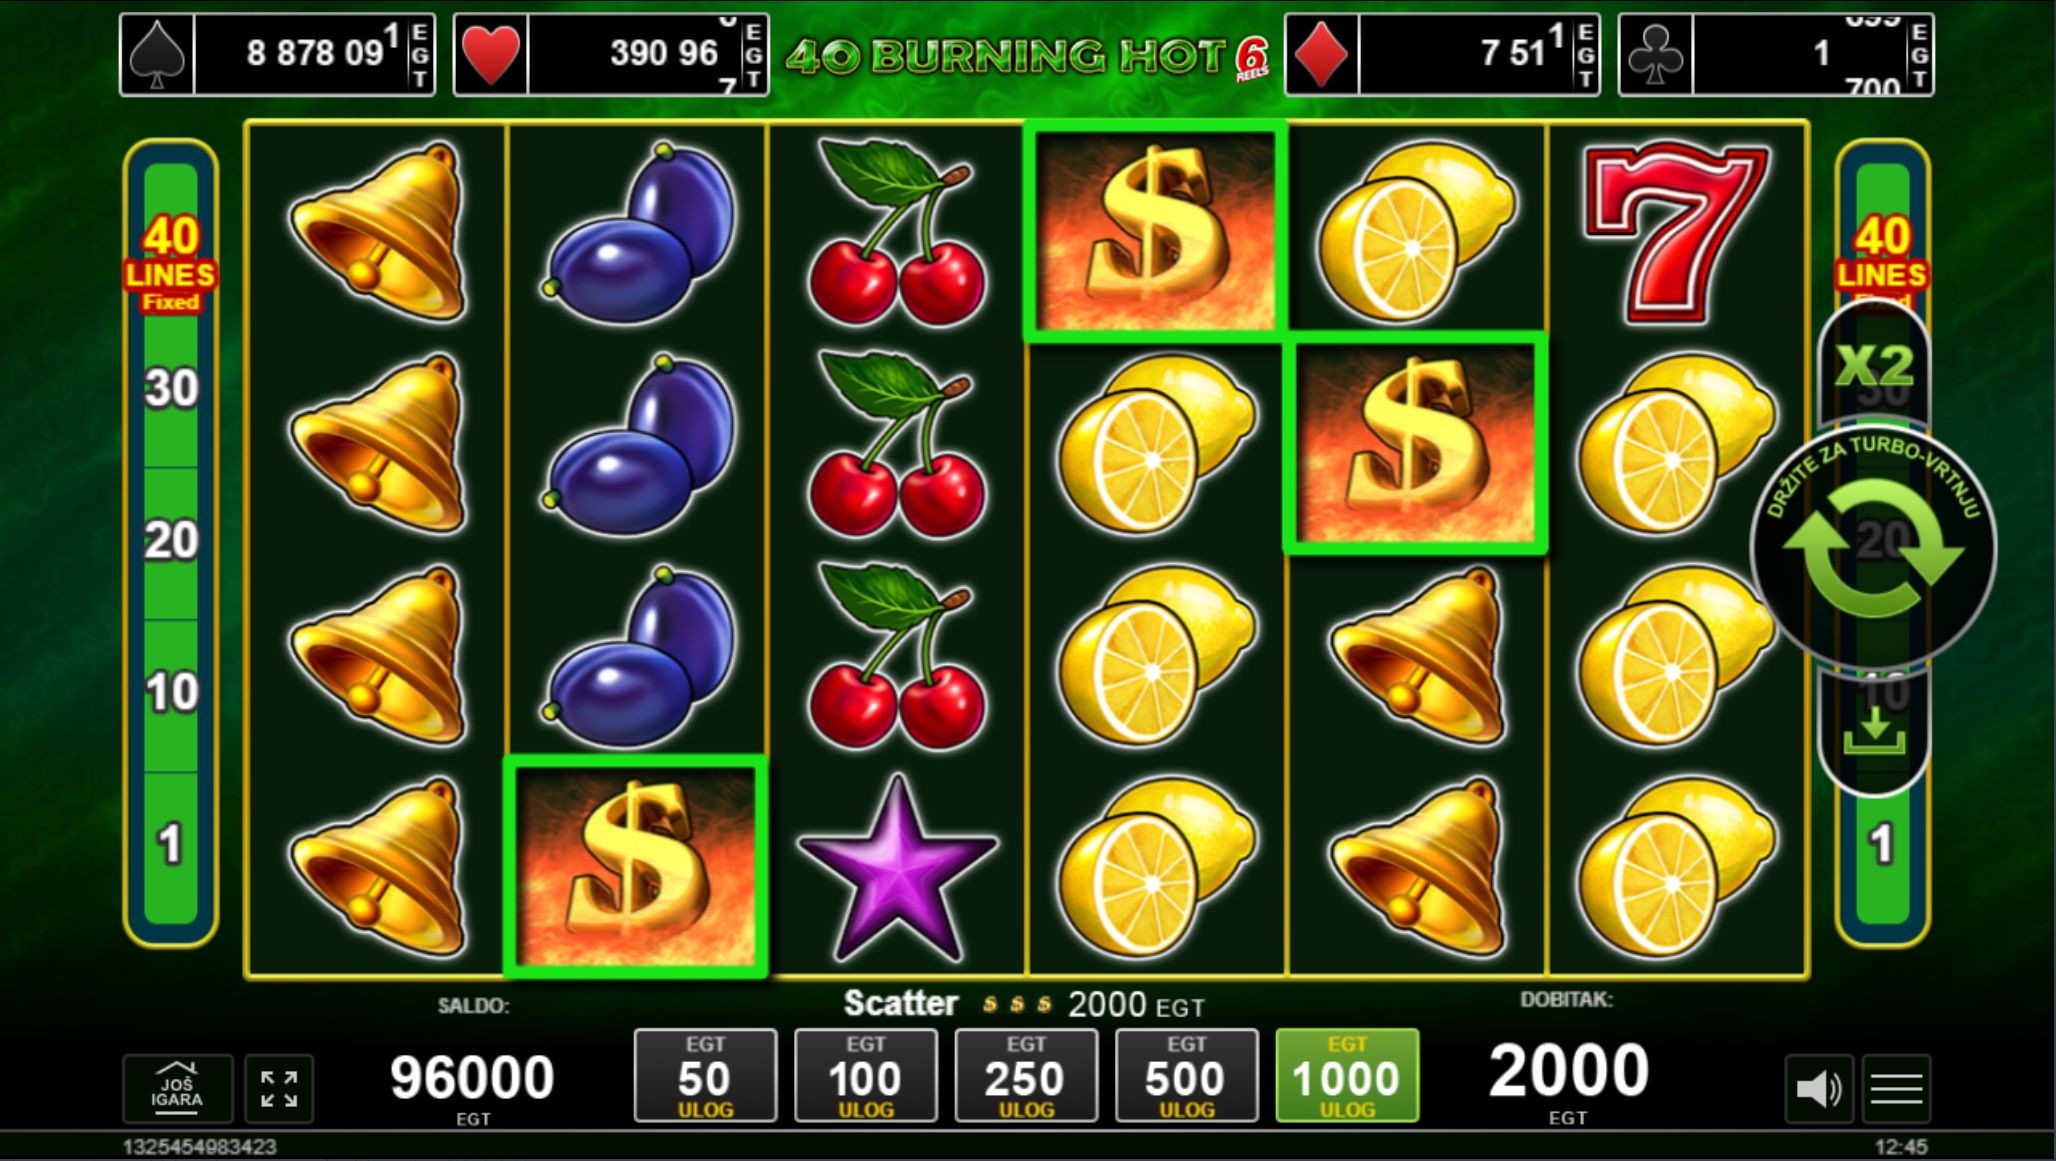Spin the reels with the green arrows
Image resolution: width=2056 pixels, height=1161 pixels.
[1873, 548]
